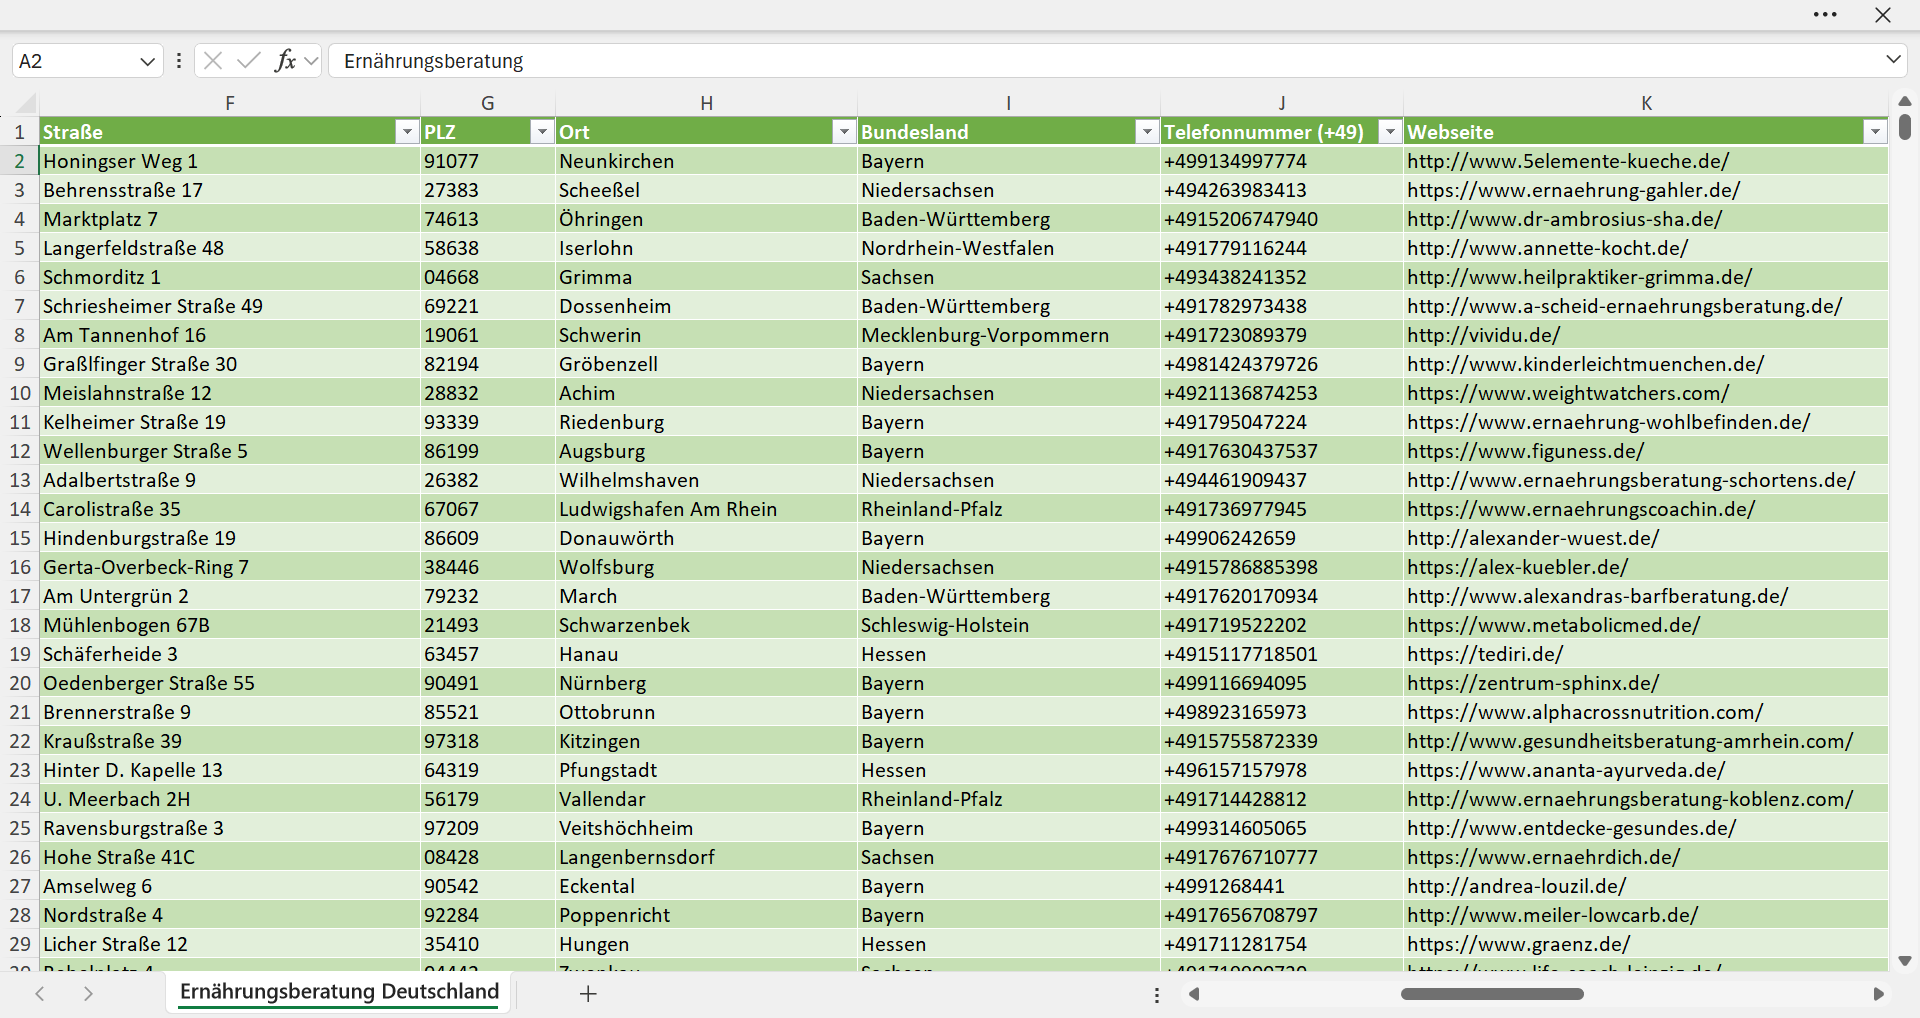Open link http://vividu.de/
Image resolution: width=1920 pixels, height=1018 pixels.
coord(1483,335)
